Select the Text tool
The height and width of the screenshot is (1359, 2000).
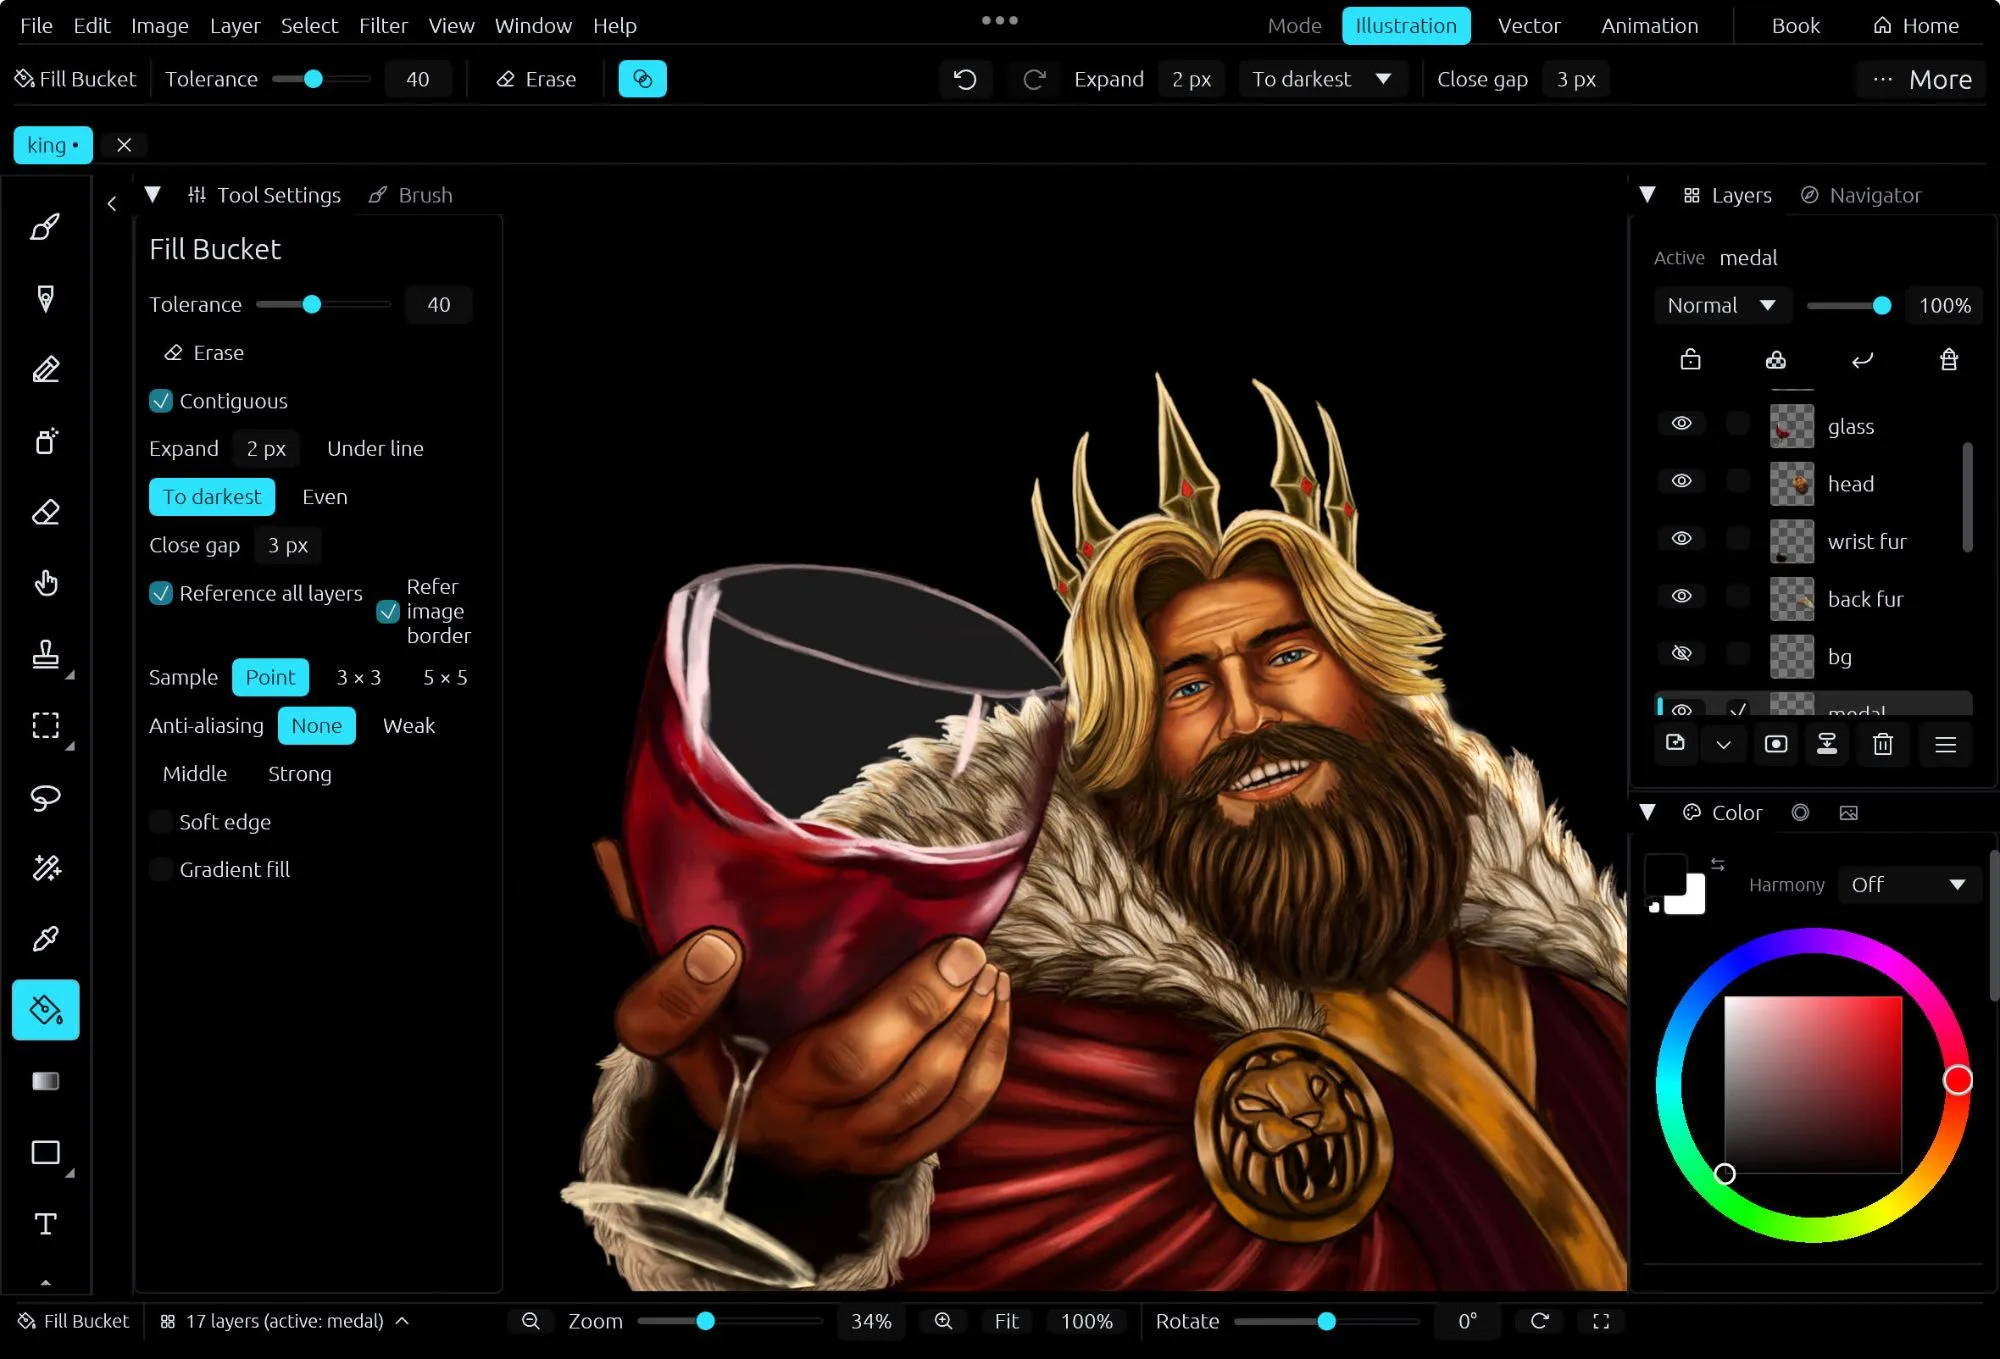[45, 1224]
